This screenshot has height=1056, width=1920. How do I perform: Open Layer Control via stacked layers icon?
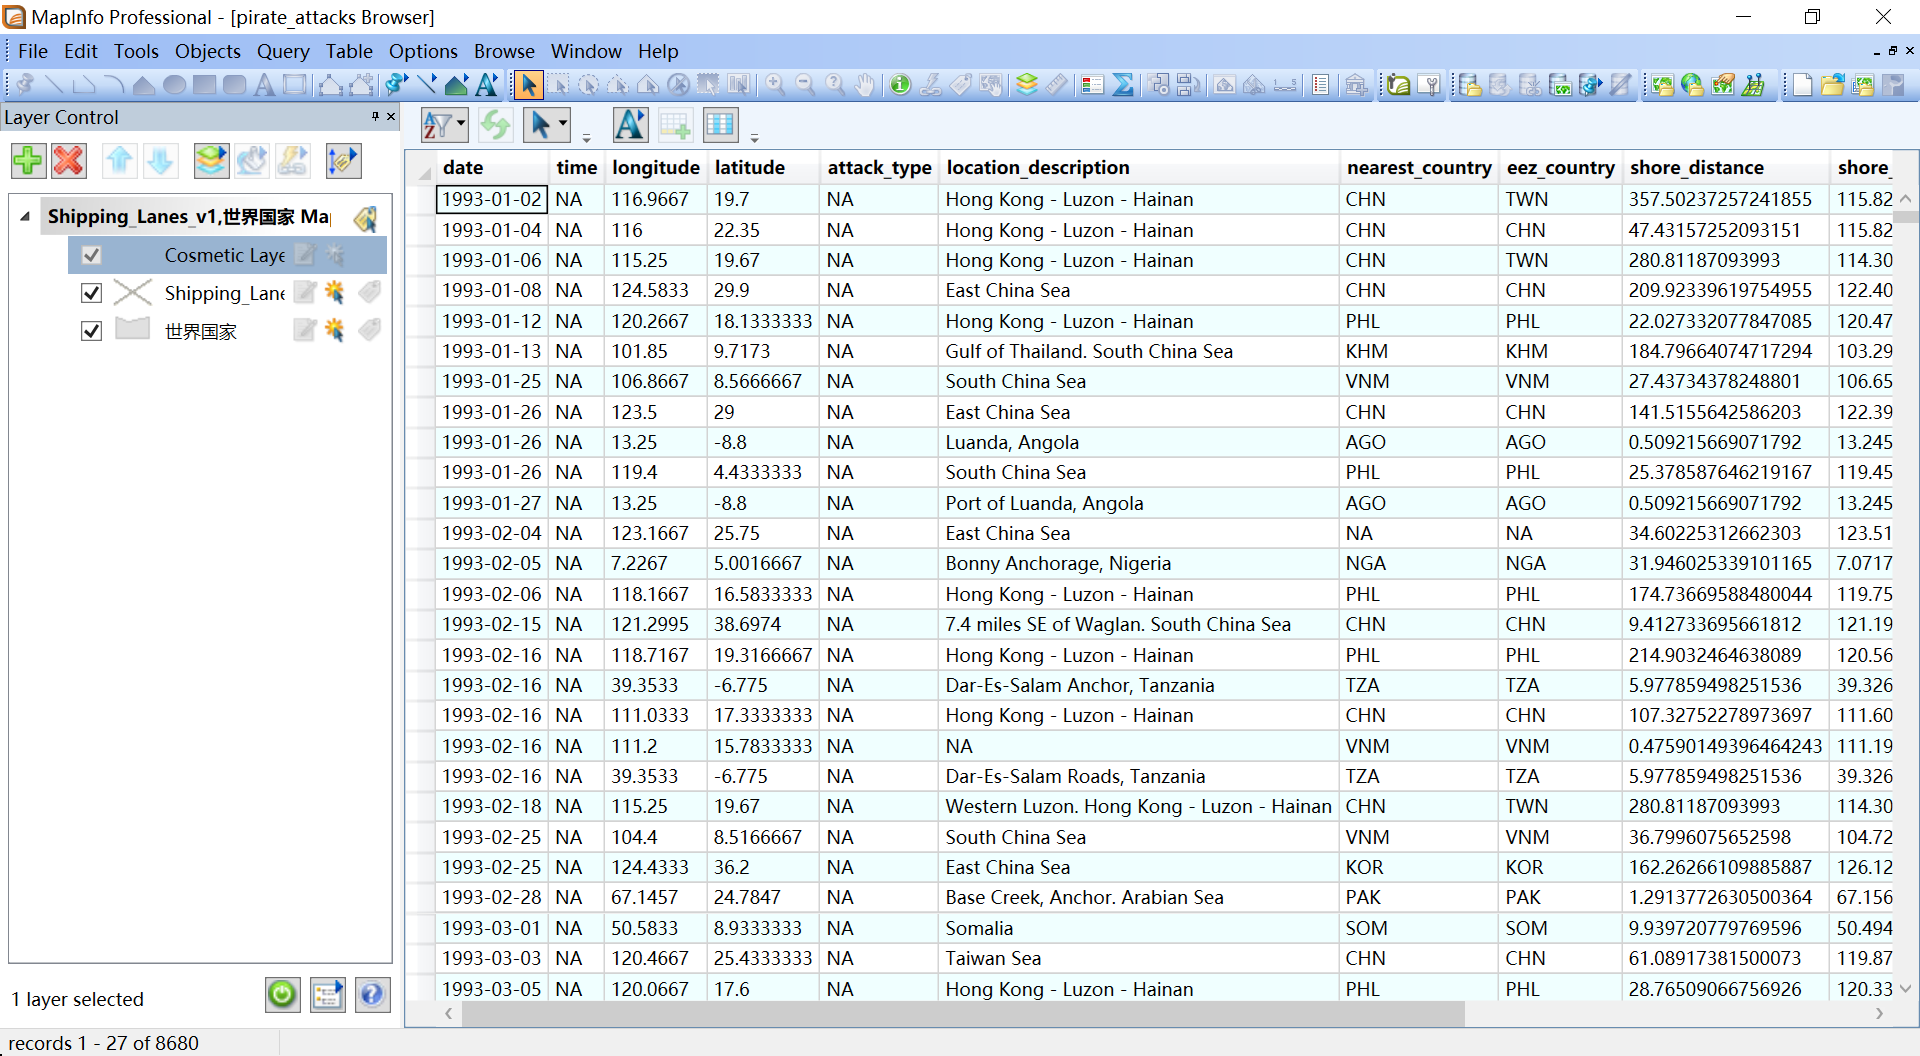coord(1027,85)
